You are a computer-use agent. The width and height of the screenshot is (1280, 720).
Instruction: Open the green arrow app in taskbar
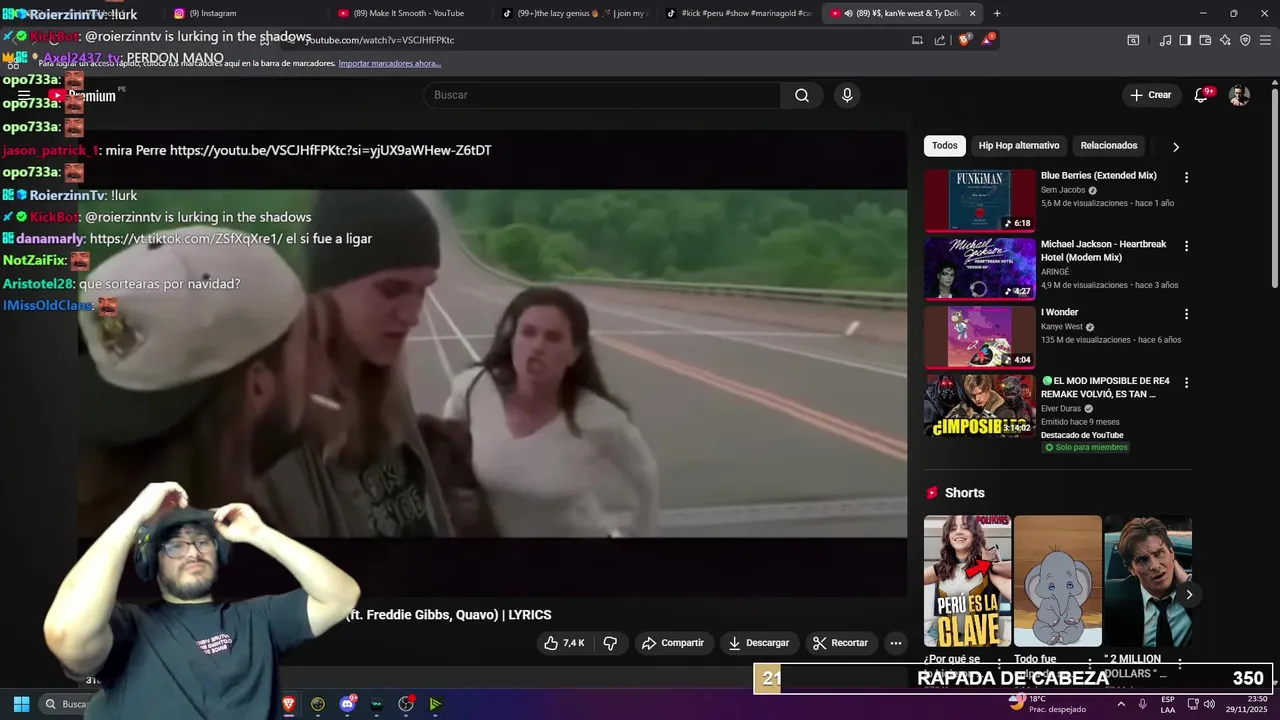(435, 704)
